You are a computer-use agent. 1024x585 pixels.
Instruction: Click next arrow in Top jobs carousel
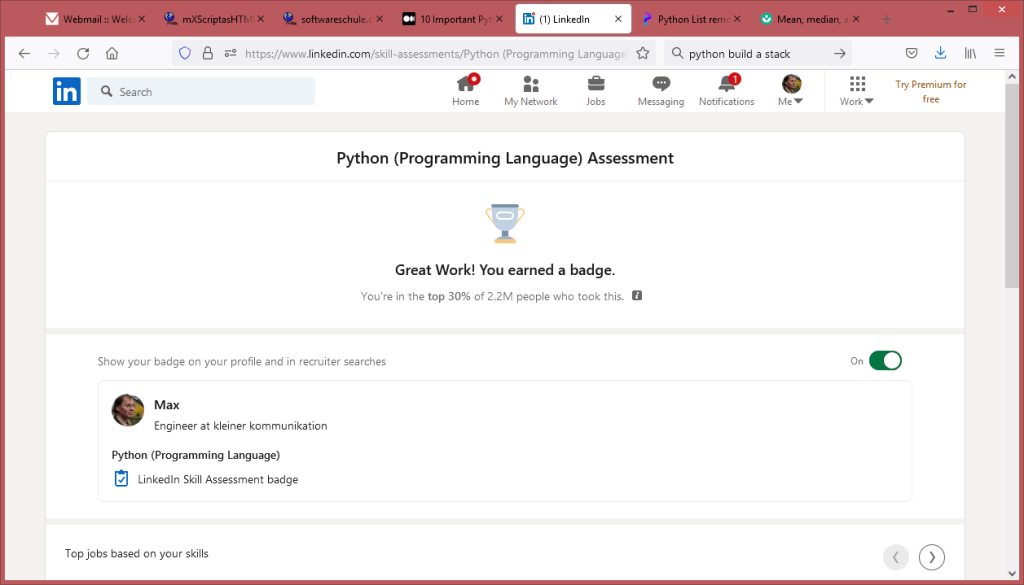(931, 557)
